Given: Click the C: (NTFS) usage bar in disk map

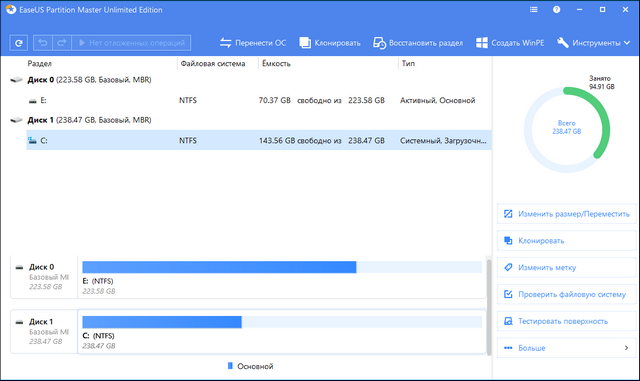Looking at the screenshot, I should [x=282, y=322].
